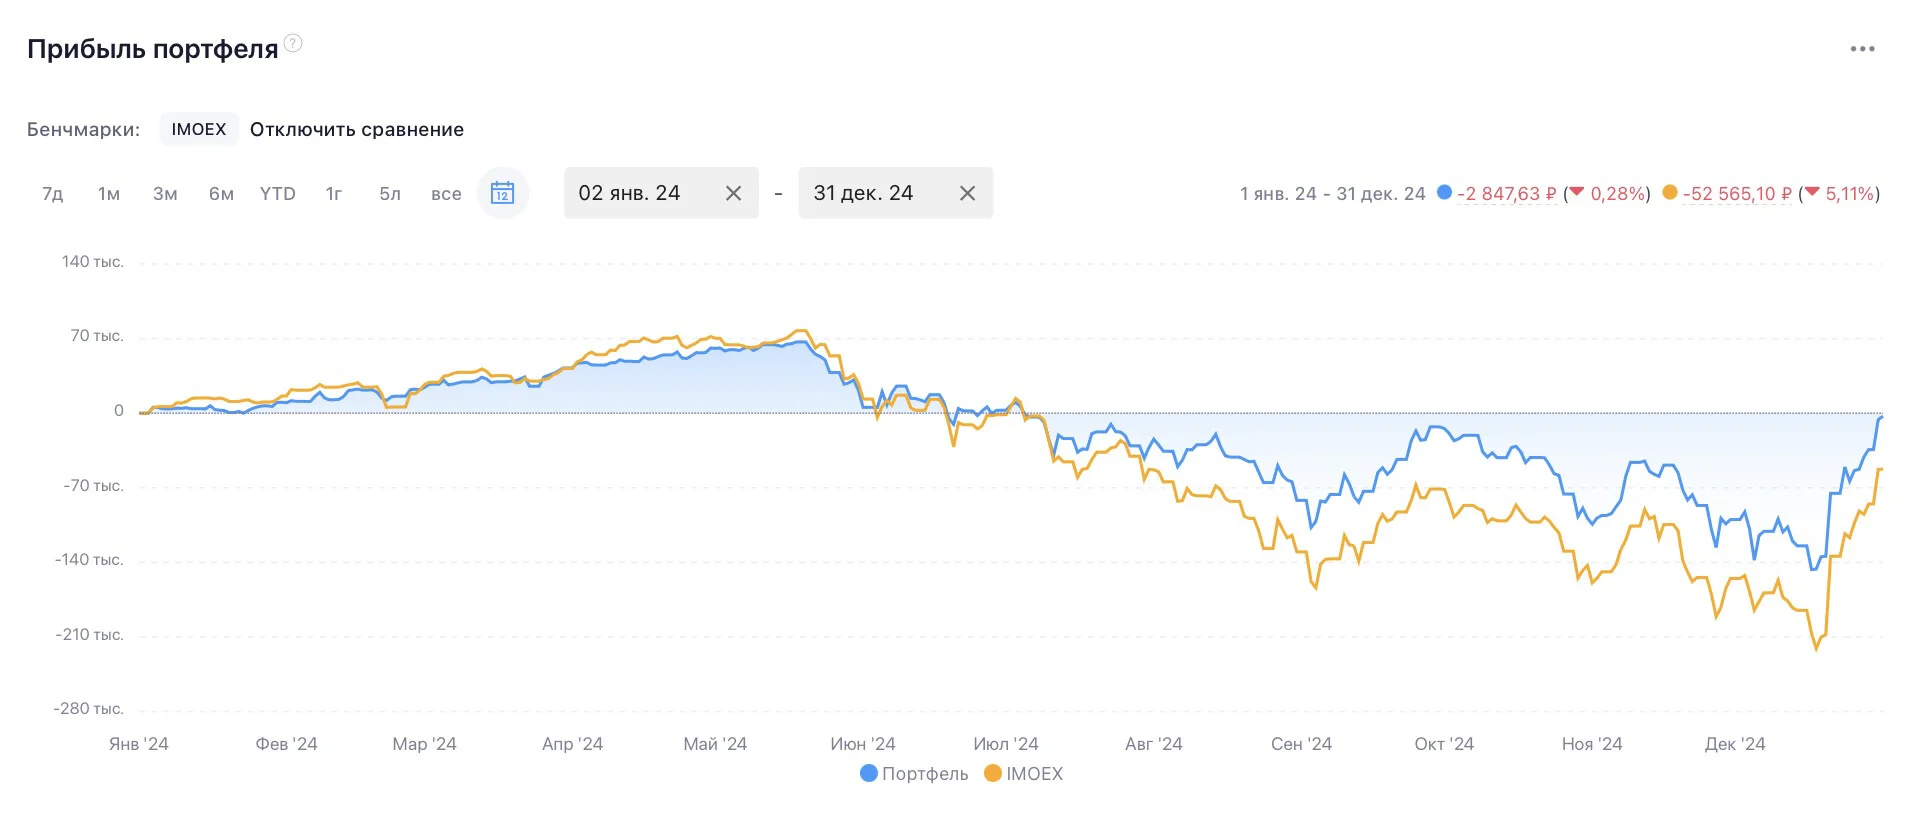Open the three-dot options menu
1911x814 pixels.
click(1862, 49)
